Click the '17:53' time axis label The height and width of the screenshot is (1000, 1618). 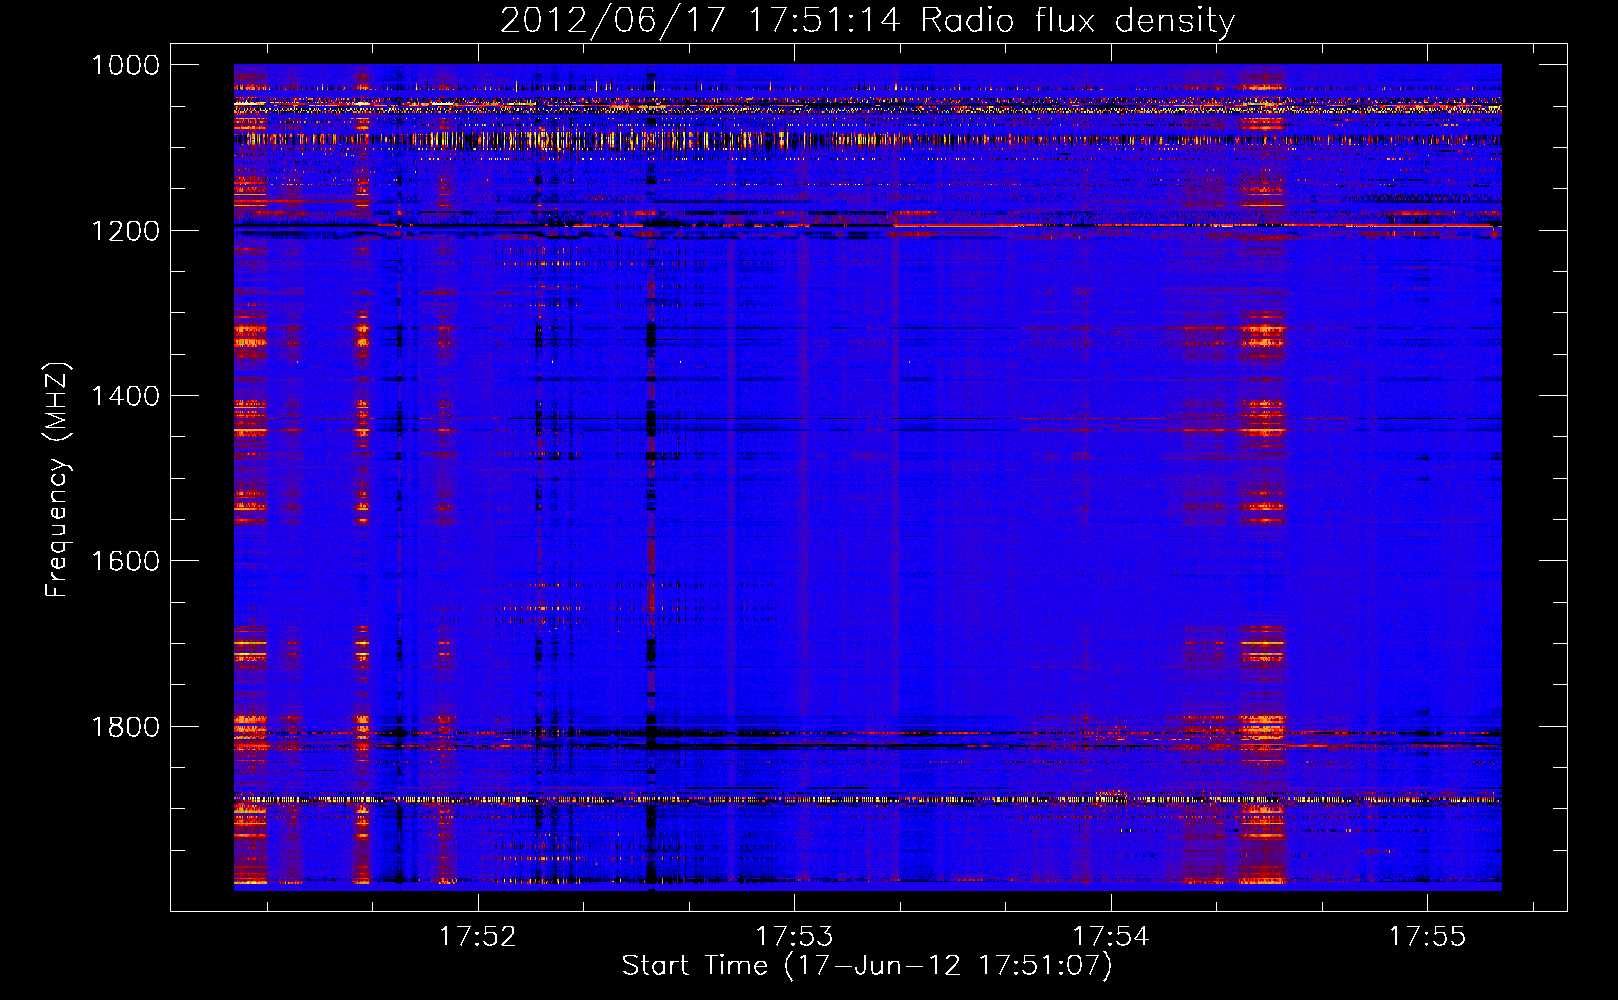point(794,936)
